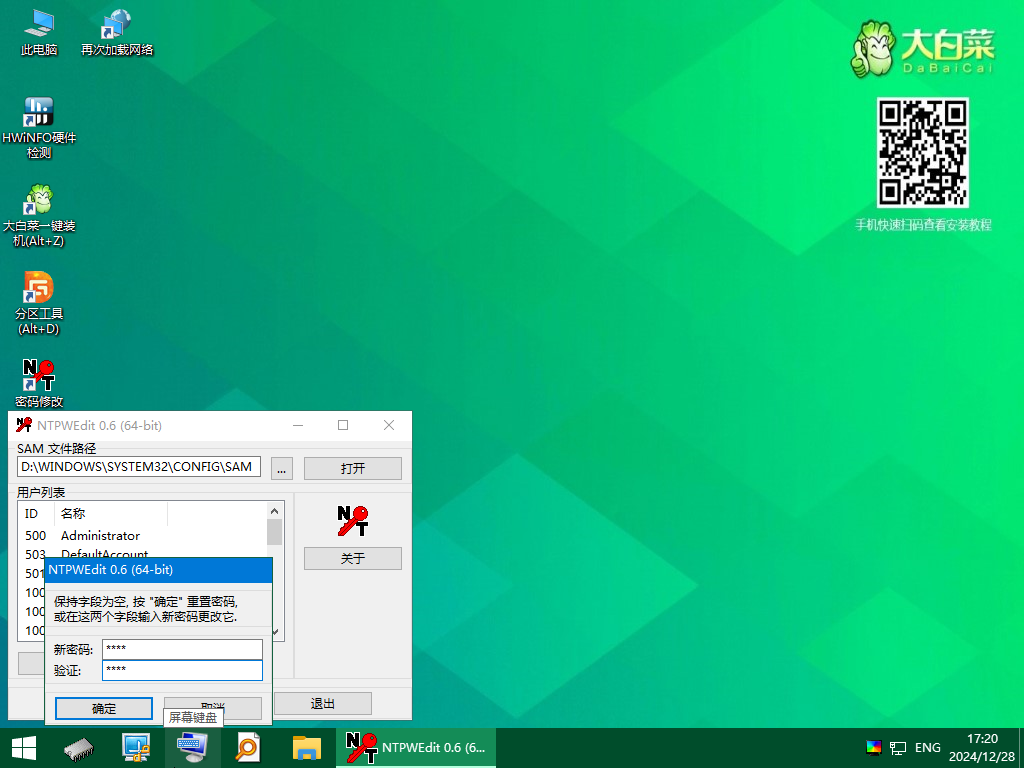Select Administrator in the user list
Image resolution: width=1024 pixels, height=768 pixels.
pyautogui.click(x=100, y=536)
